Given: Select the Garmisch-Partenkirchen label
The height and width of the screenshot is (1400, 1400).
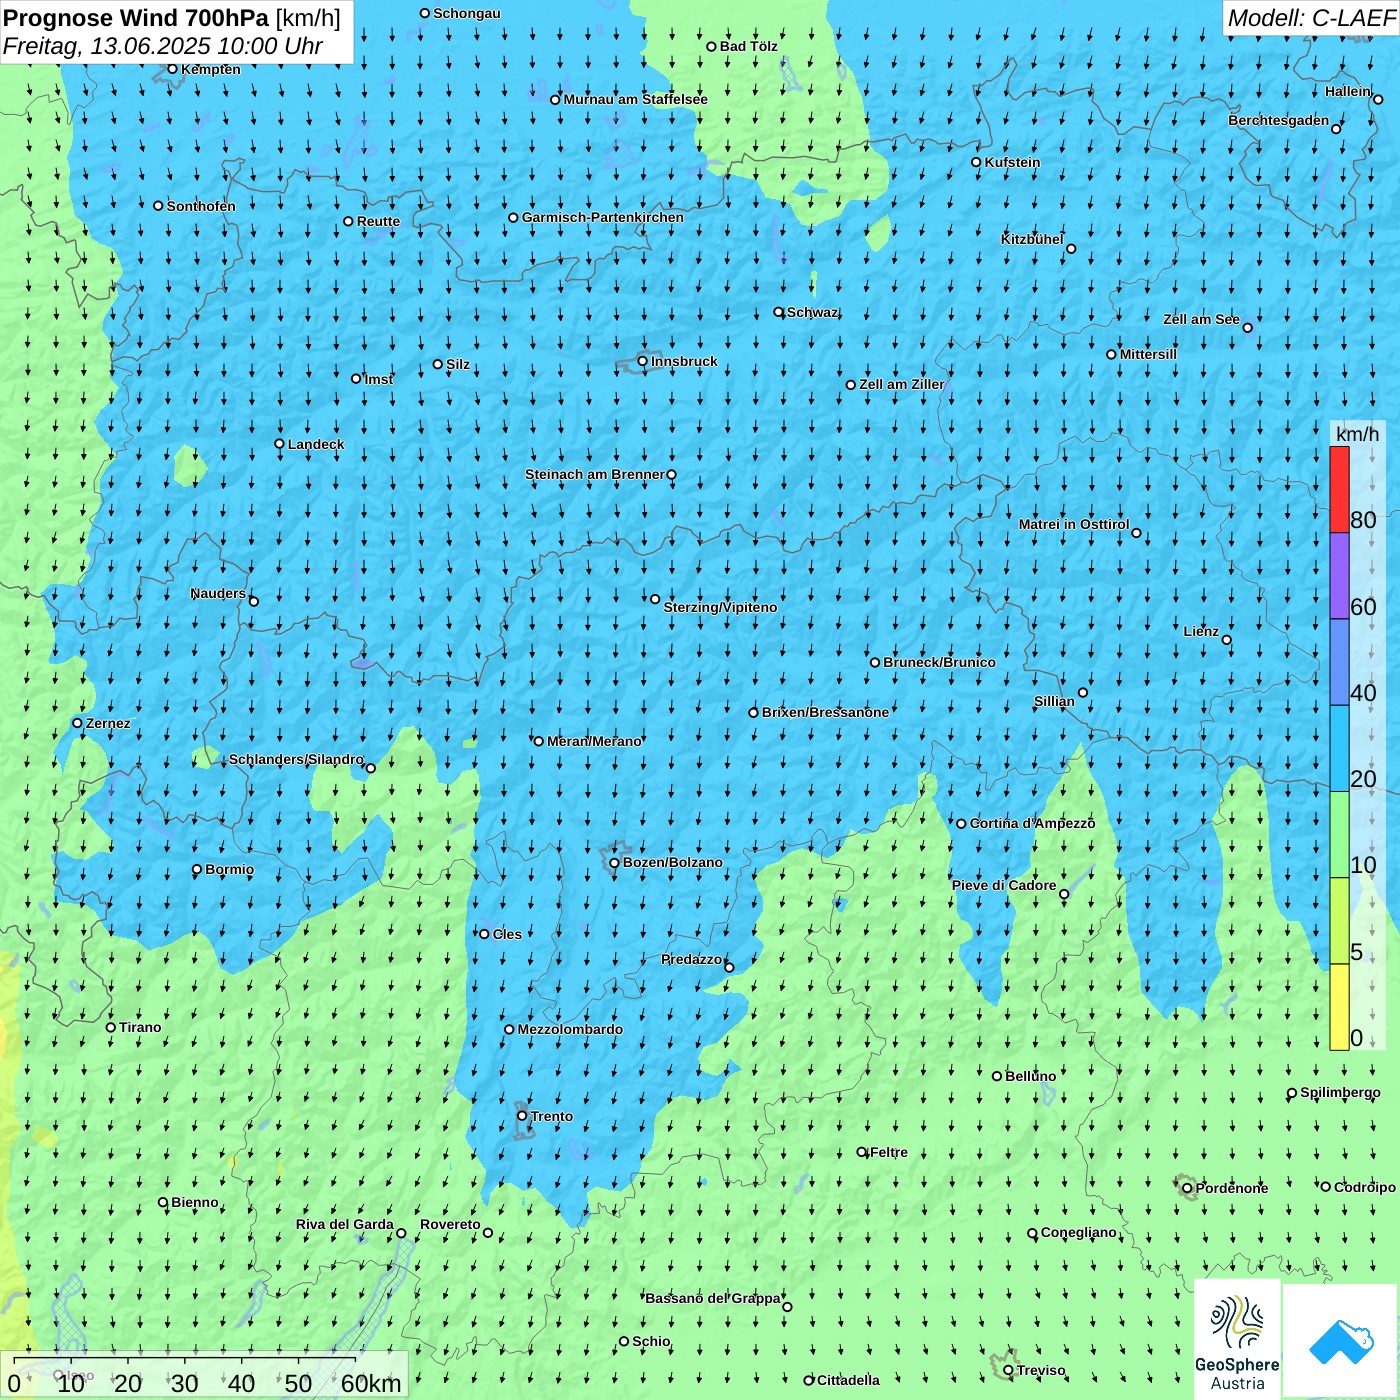Looking at the screenshot, I should click(603, 217).
